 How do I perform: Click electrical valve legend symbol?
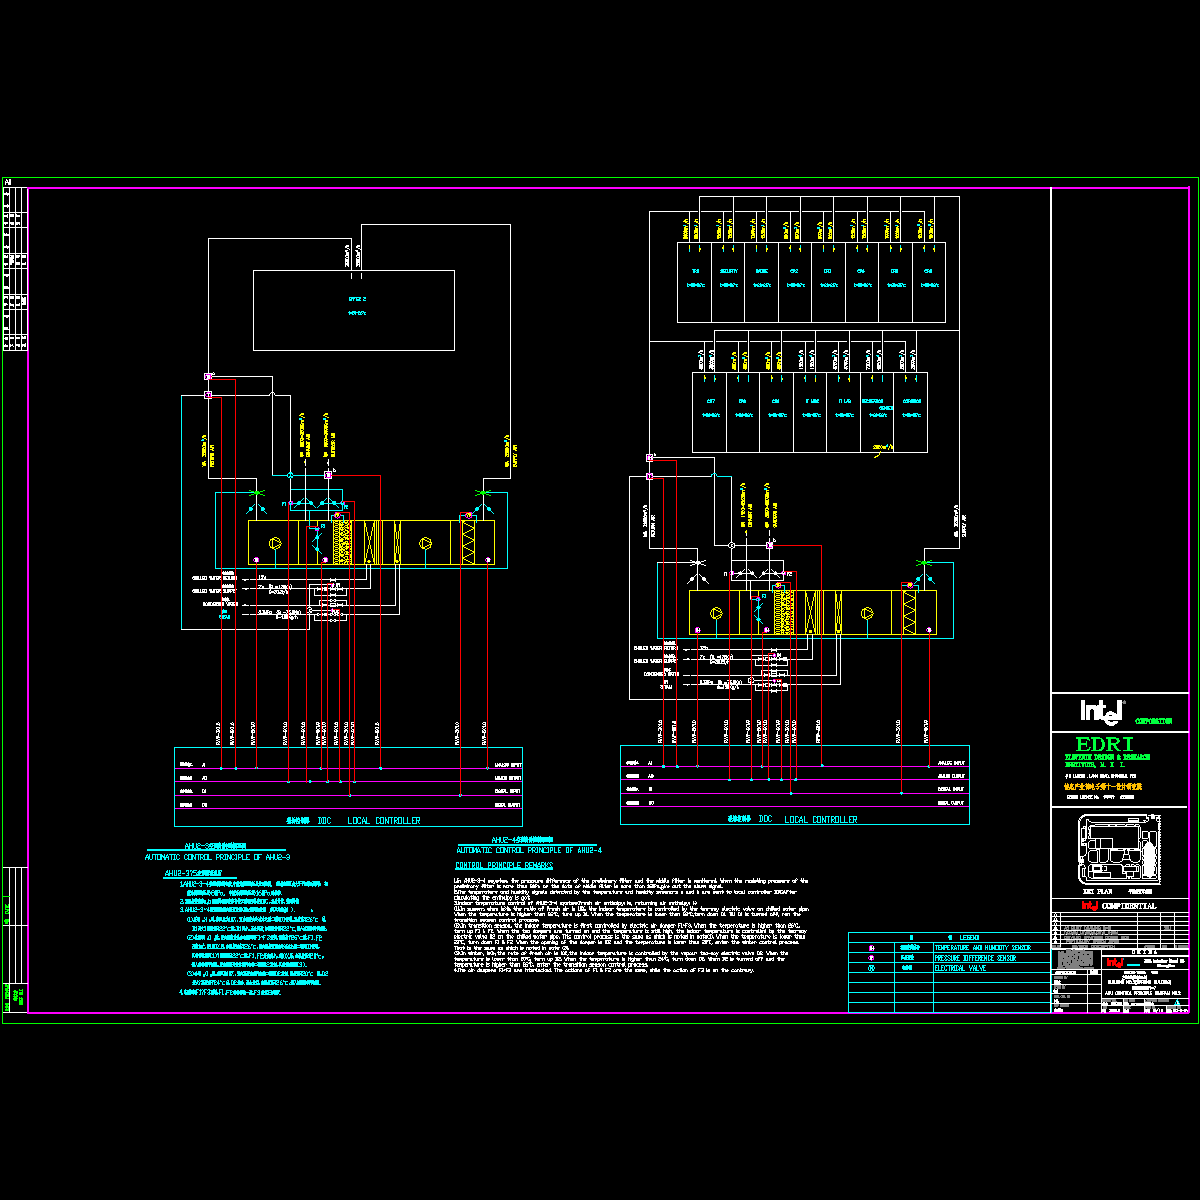tap(871, 969)
